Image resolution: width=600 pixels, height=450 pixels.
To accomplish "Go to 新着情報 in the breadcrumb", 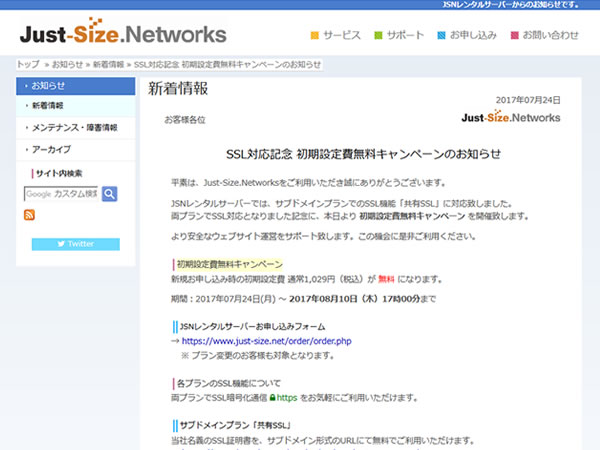I will click(108, 64).
